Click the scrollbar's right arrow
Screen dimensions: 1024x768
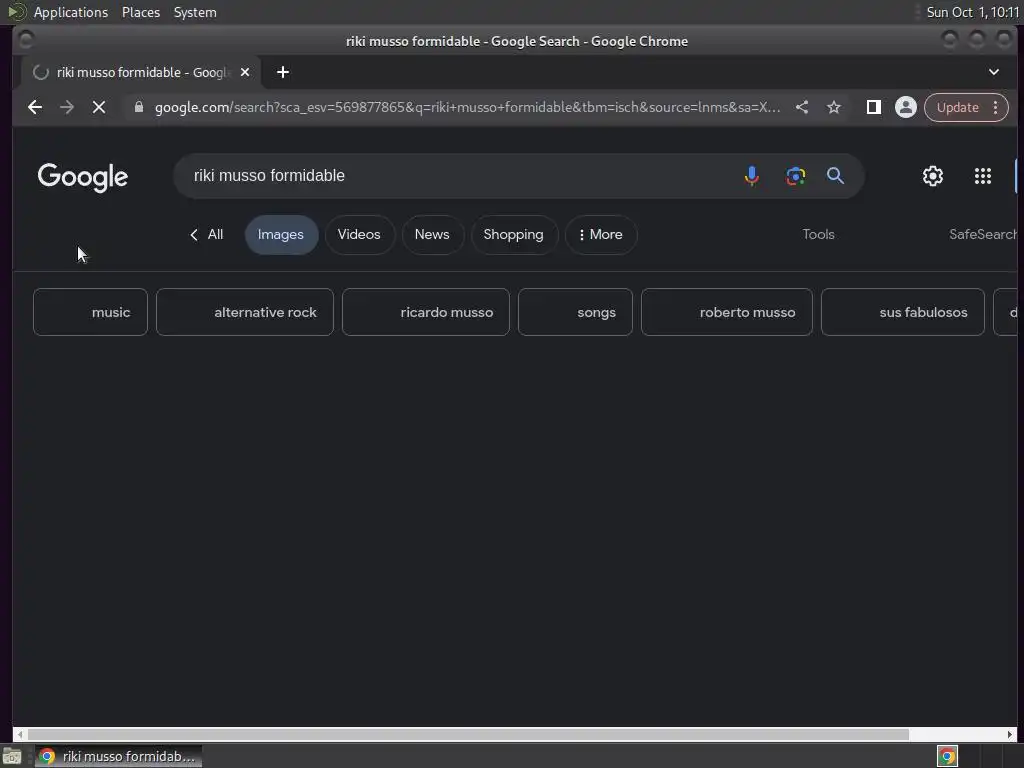coord(1010,735)
